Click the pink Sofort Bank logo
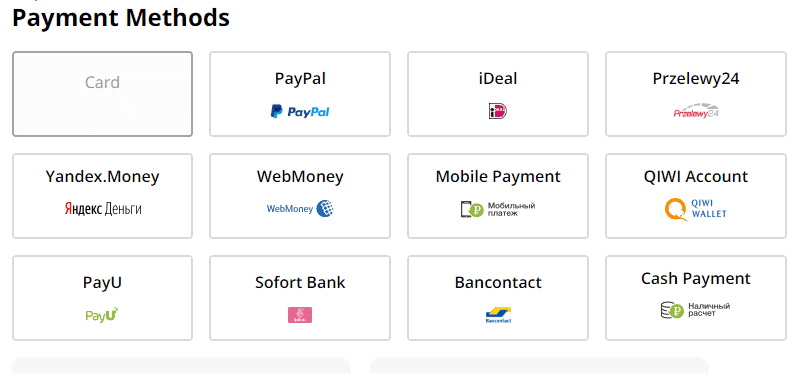The height and width of the screenshot is (373, 808). point(300,315)
